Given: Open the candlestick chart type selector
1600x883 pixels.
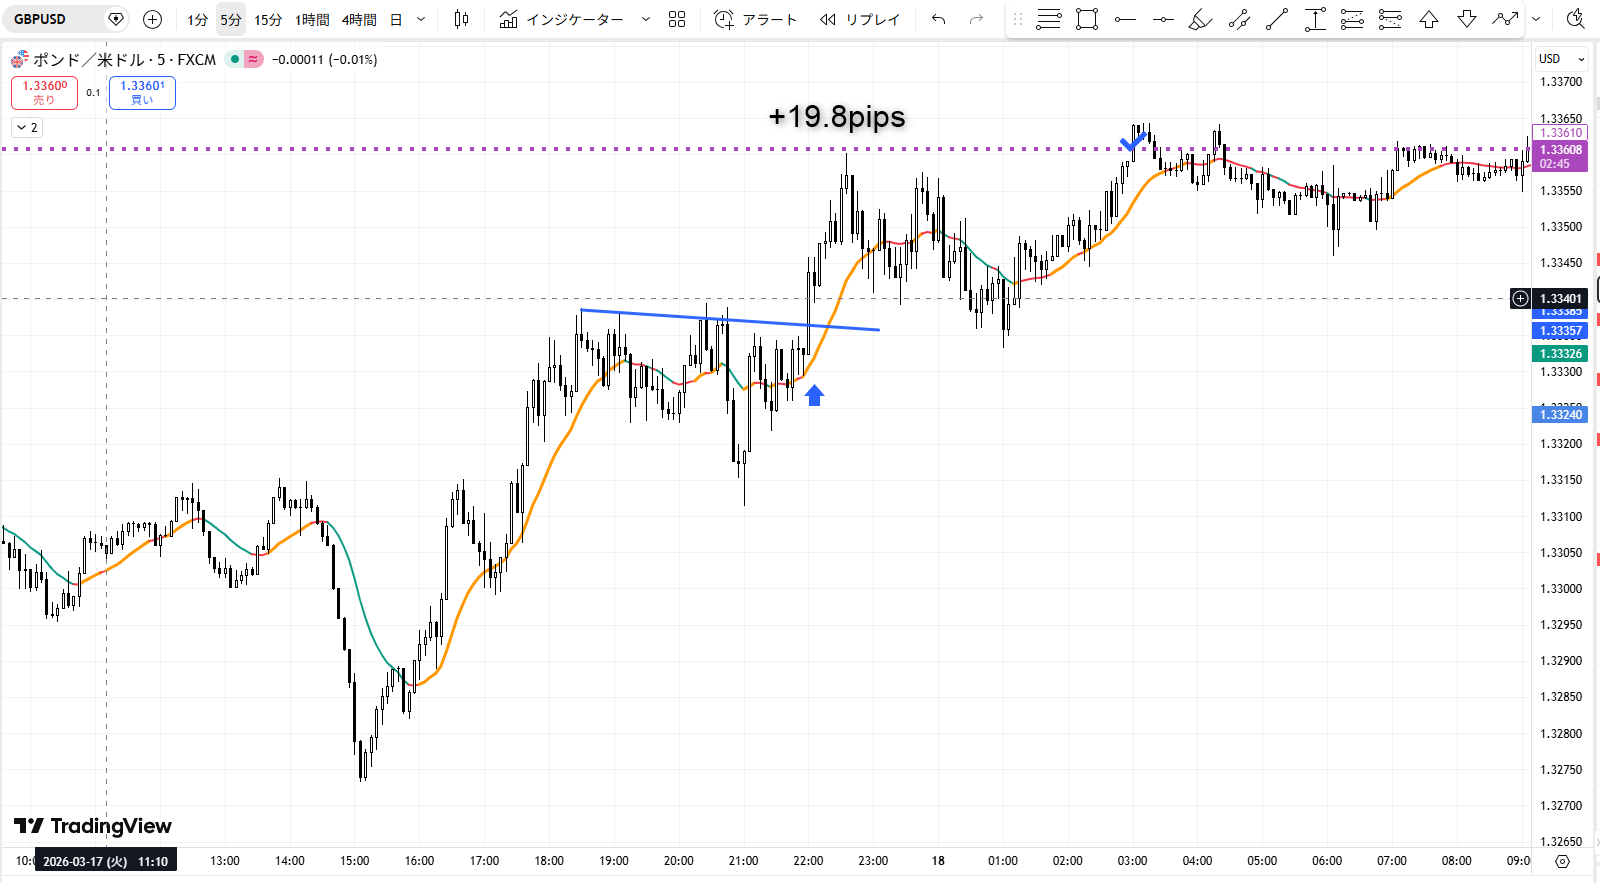Looking at the screenshot, I should [461, 19].
